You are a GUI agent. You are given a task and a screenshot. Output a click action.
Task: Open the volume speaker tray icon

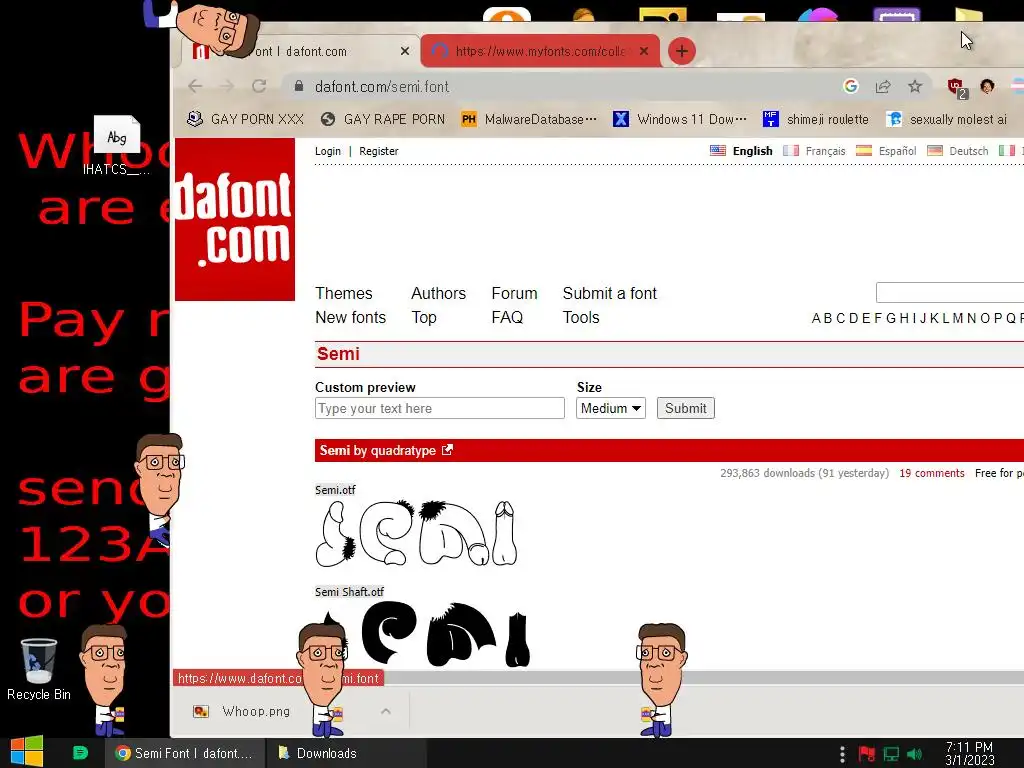[914, 754]
